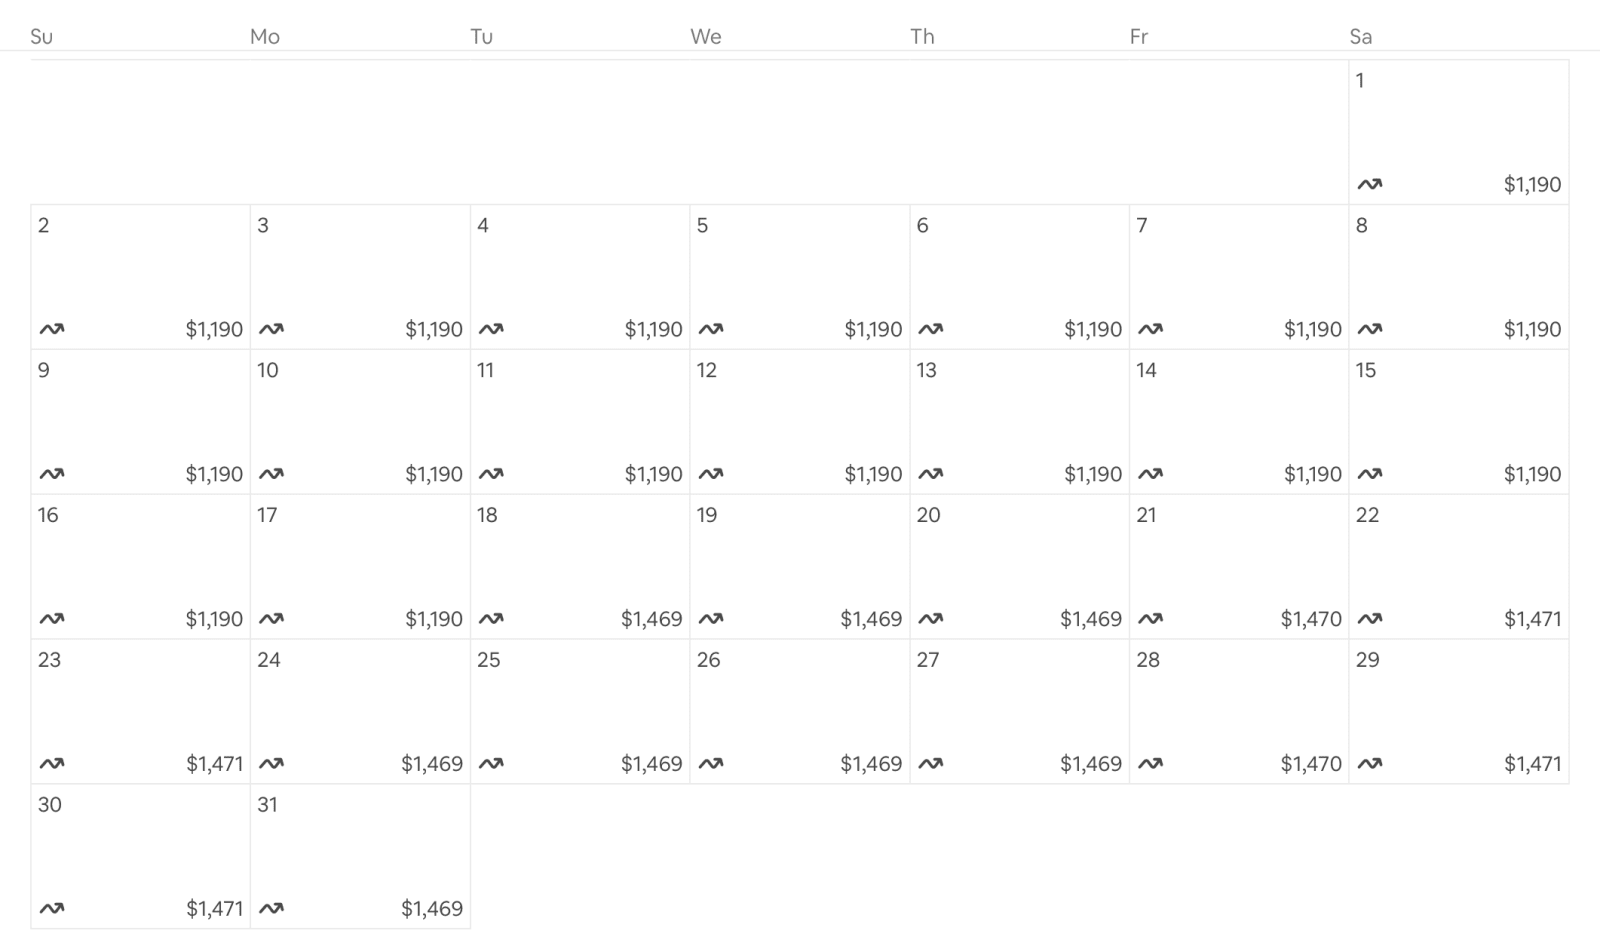The image size is (1600, 952).
Task: Click the $1,471 price on day 29
Action: click(x=1532, y=764)
